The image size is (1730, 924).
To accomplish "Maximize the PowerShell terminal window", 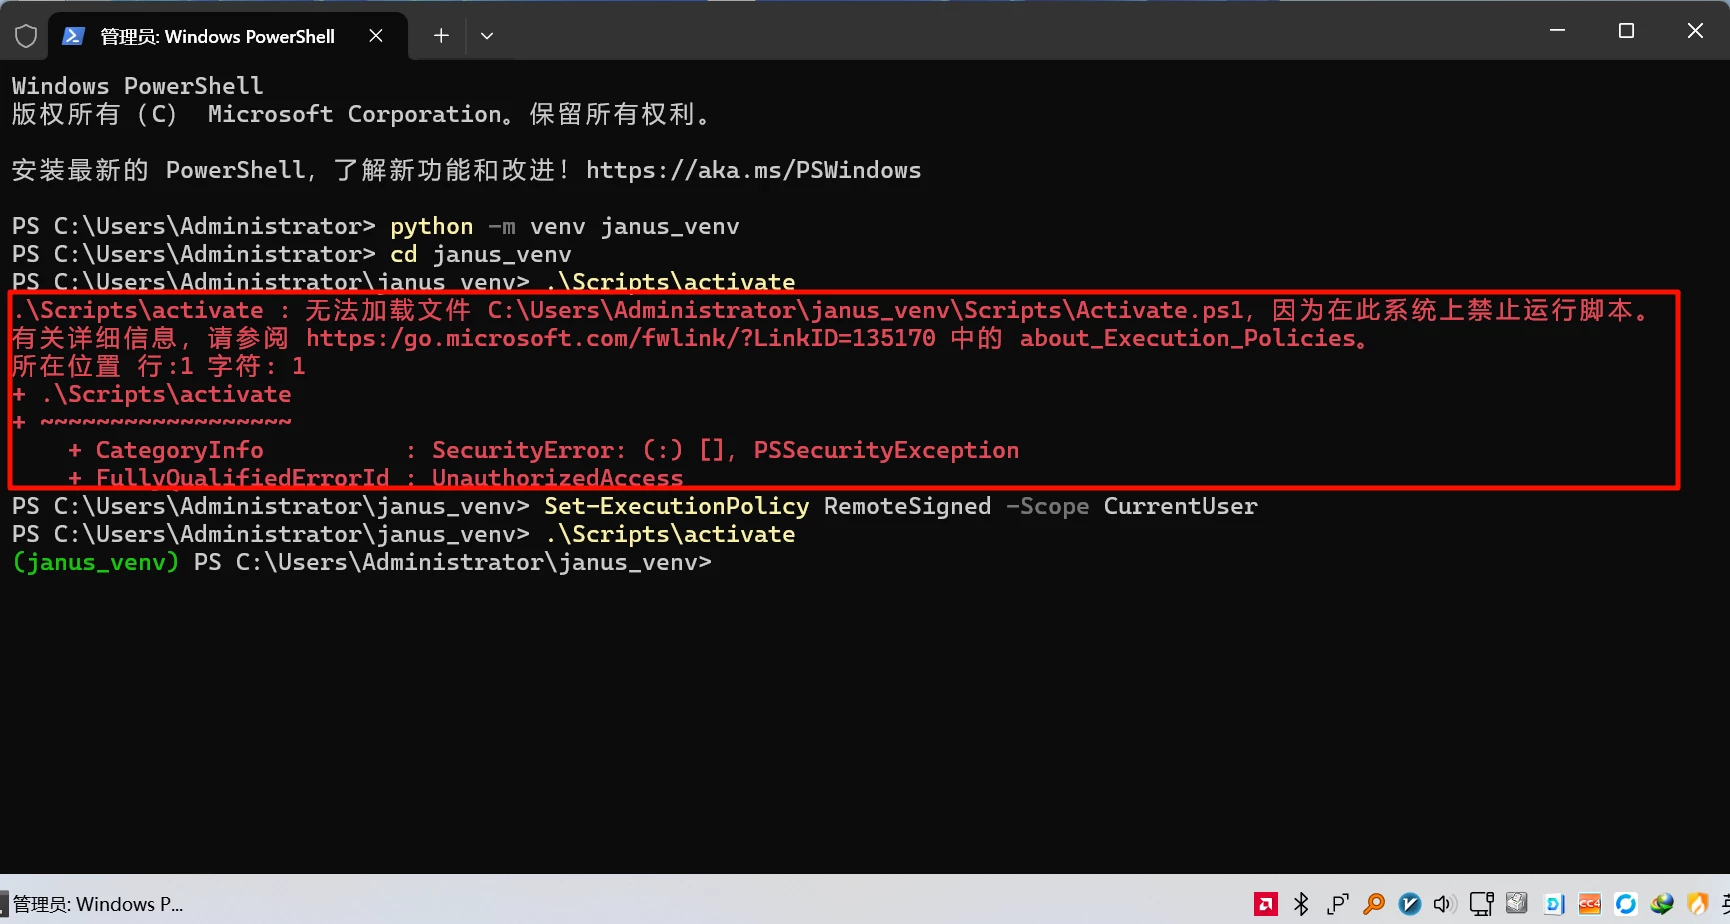I will [1626, 31].
